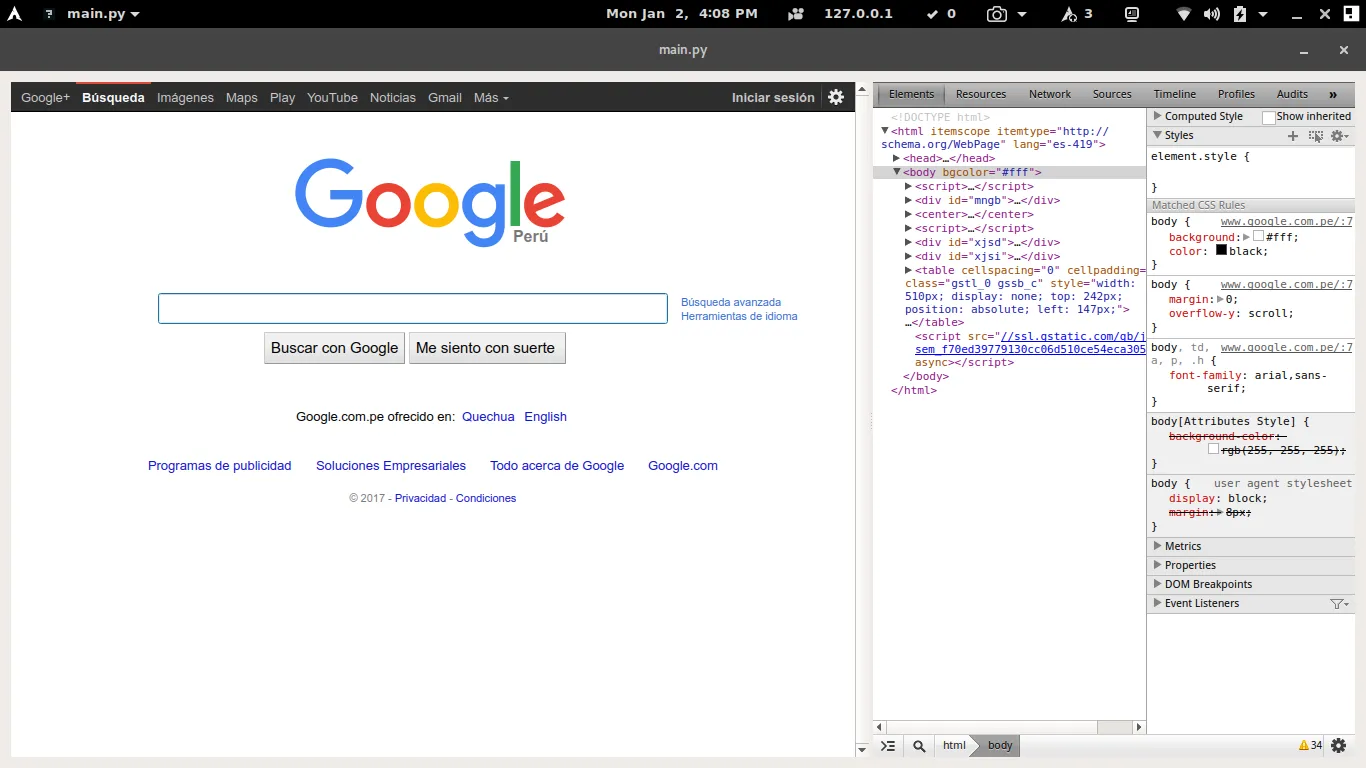Open Styles pane gear settings menu
The height and width of the screenshot is (768, 1366).
pos(1339,136)
